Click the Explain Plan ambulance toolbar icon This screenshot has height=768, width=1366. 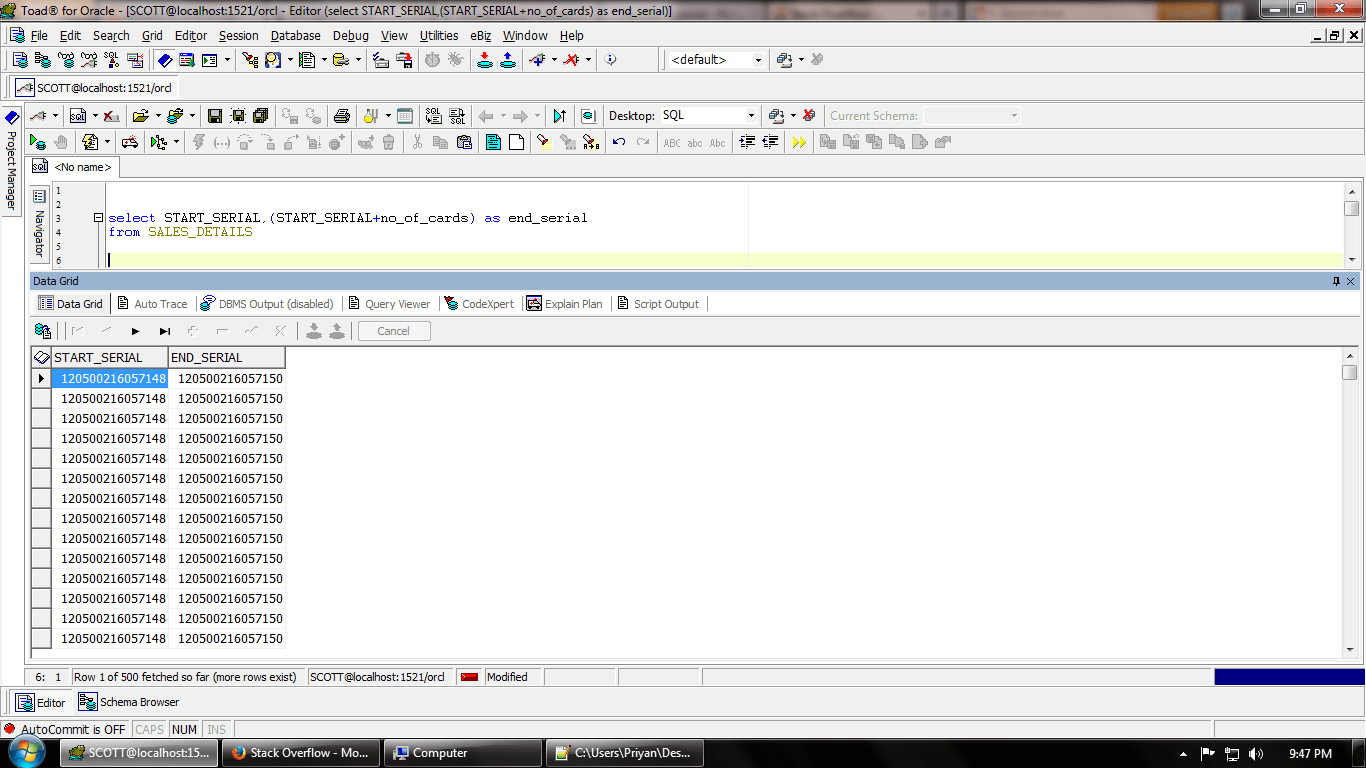(x=130, y=142)
